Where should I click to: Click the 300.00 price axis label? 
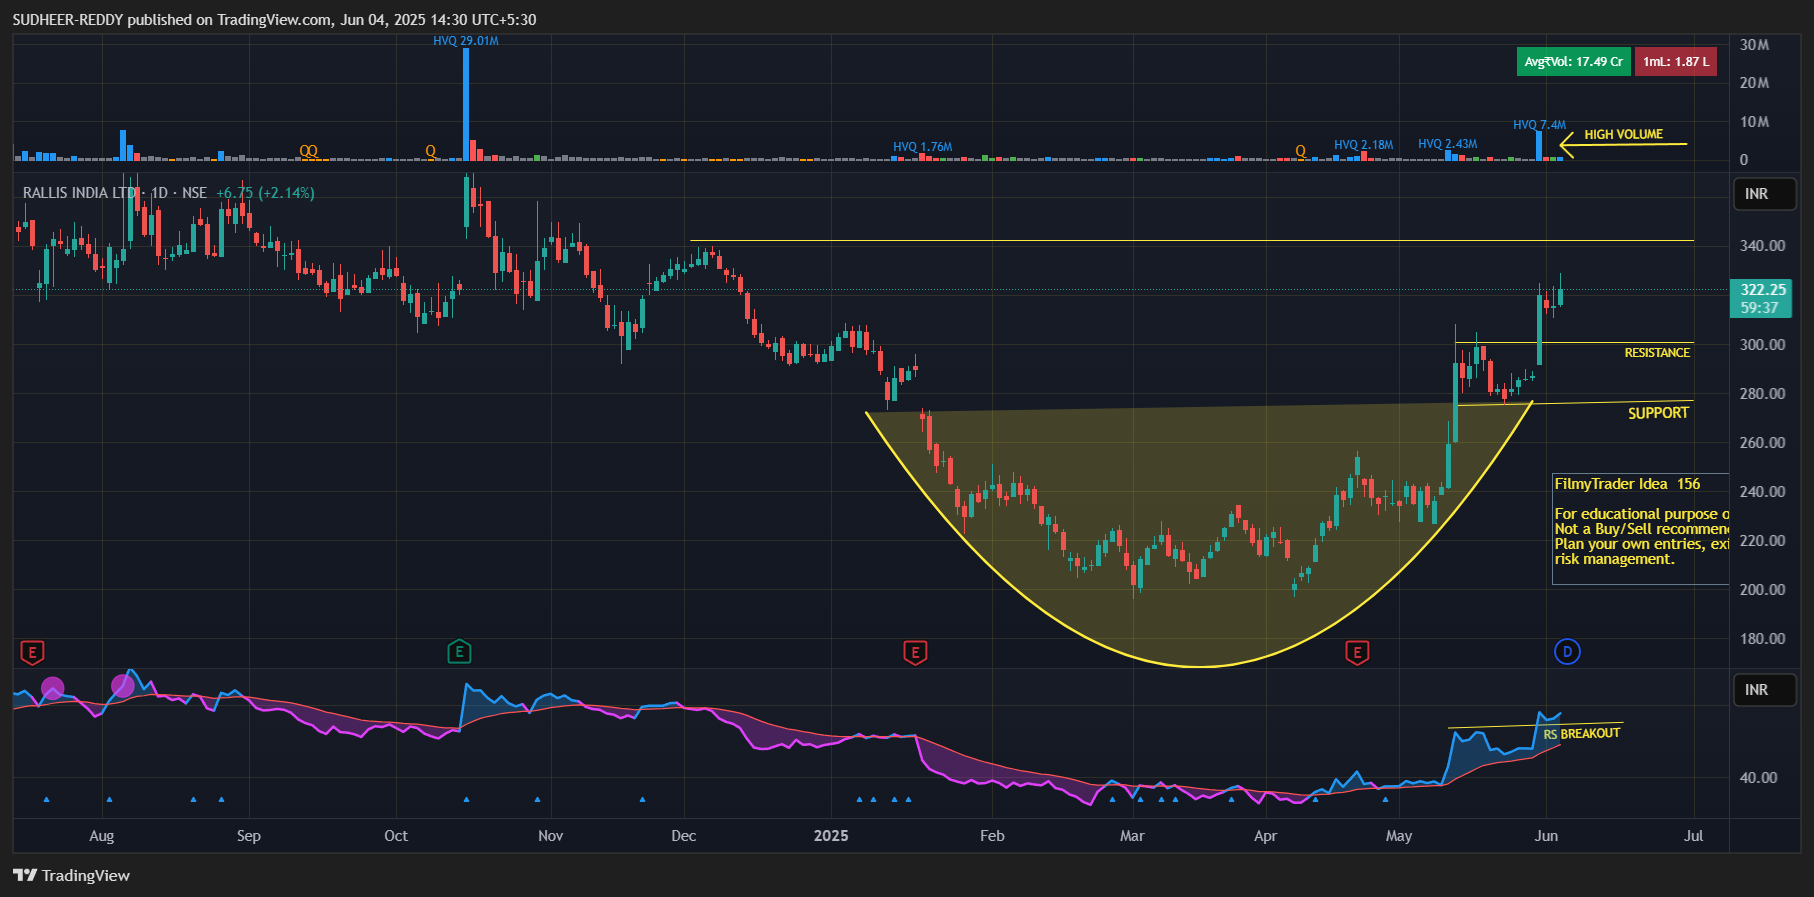point(1762,345)
